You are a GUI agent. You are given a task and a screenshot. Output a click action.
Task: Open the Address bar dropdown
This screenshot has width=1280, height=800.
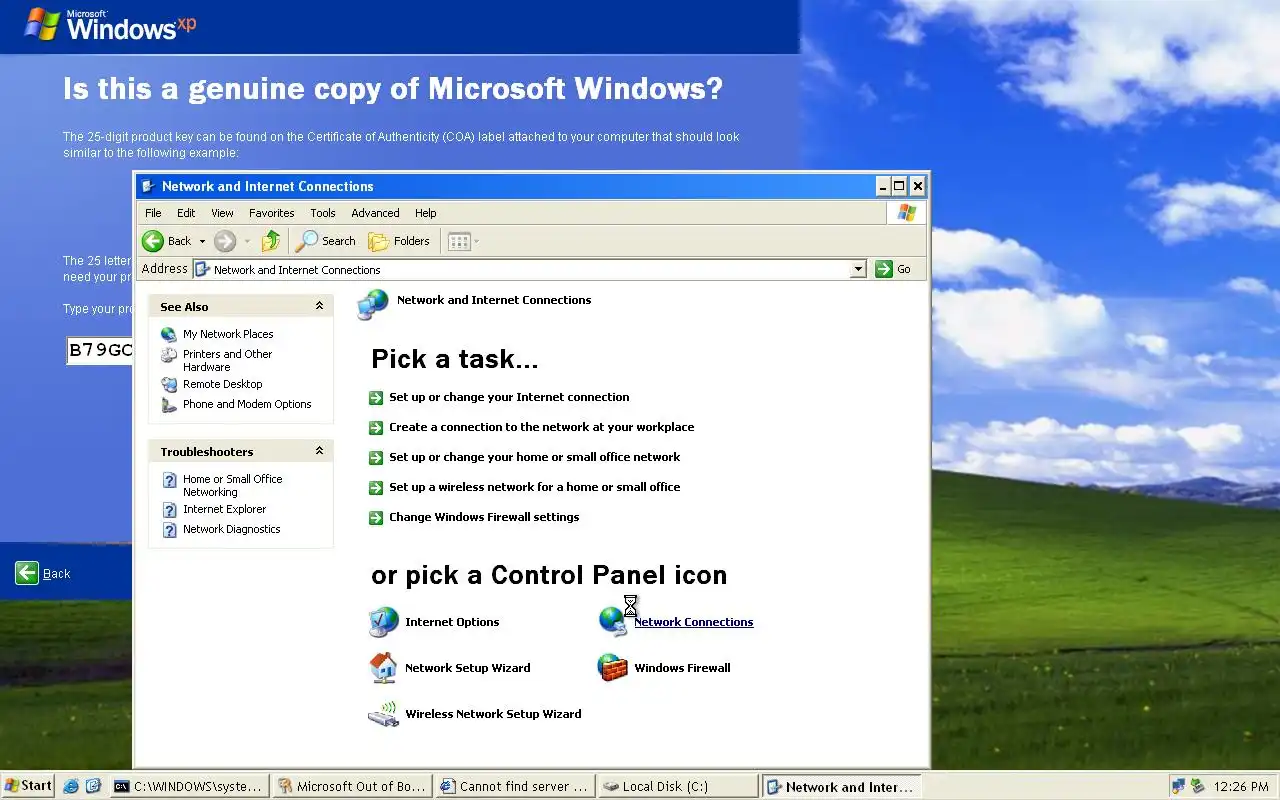(858, 269)
